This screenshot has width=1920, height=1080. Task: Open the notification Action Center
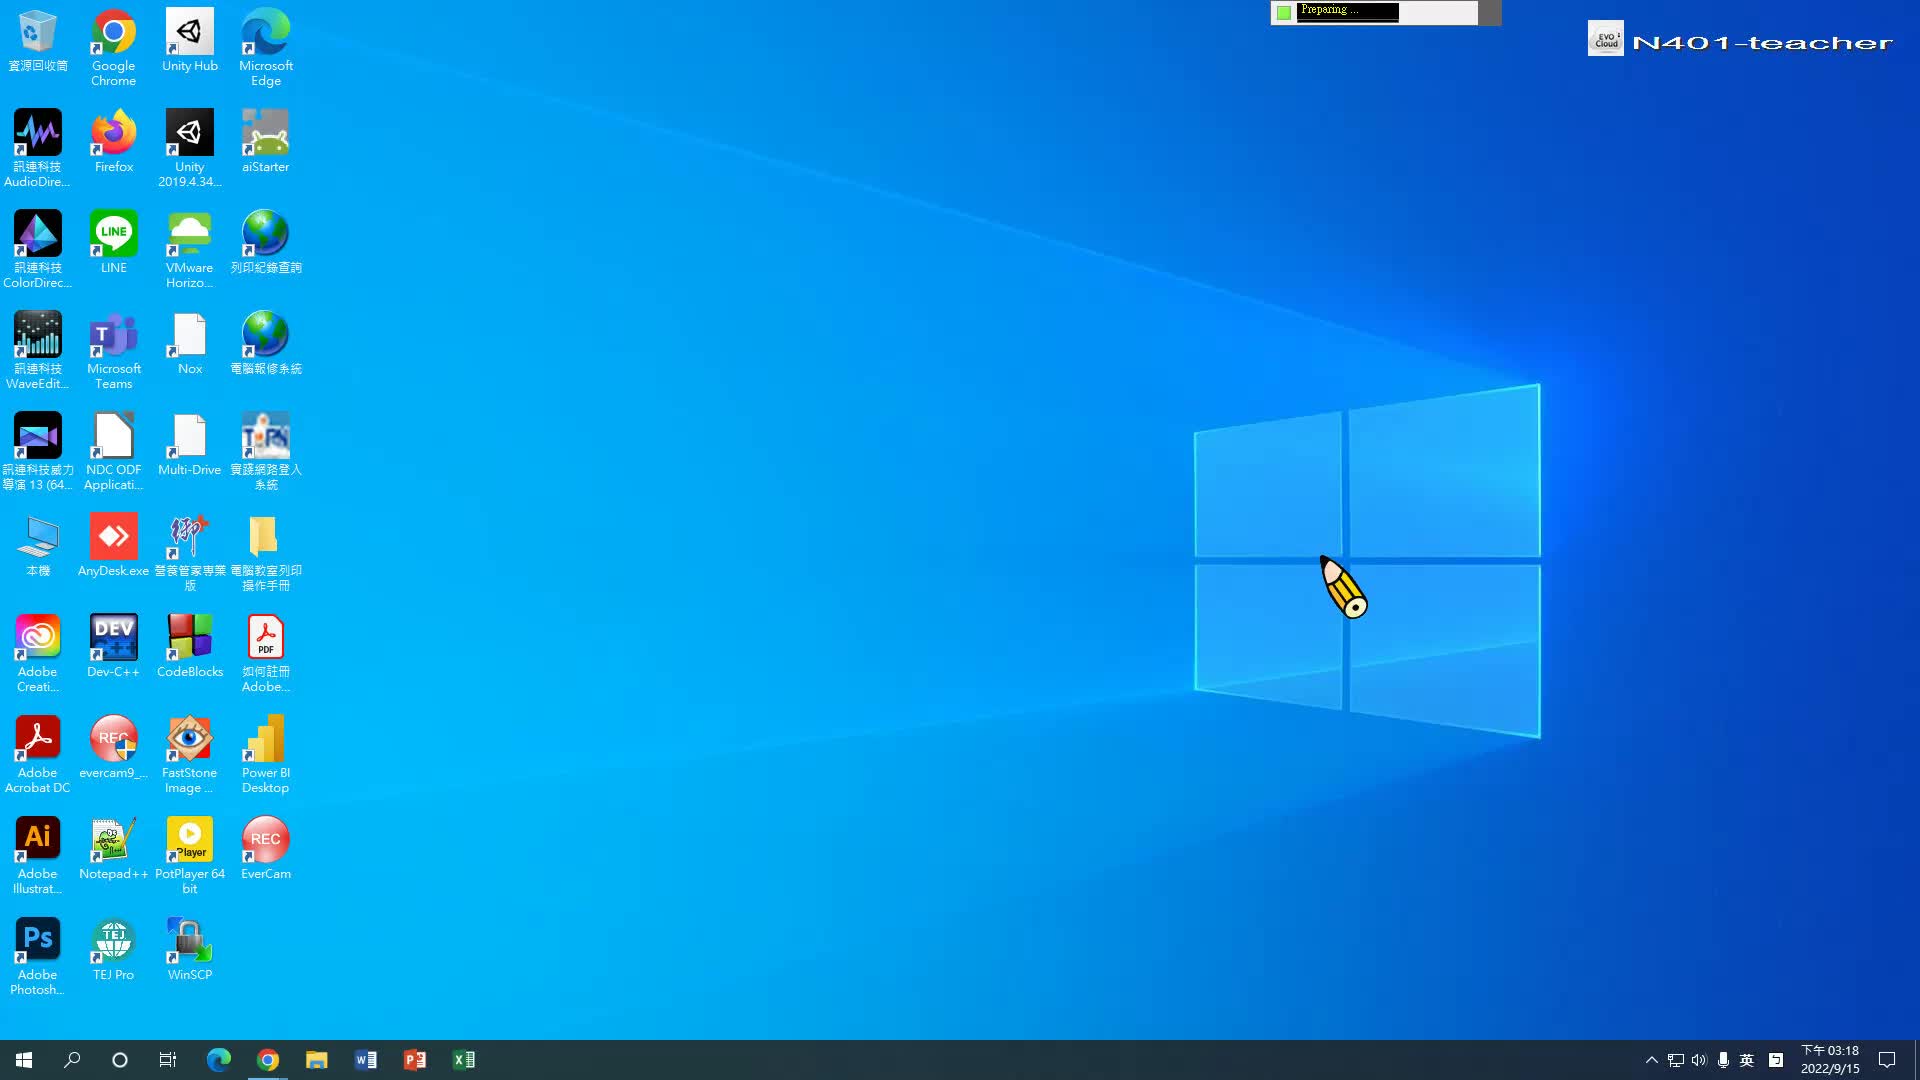point(1887,1060)
